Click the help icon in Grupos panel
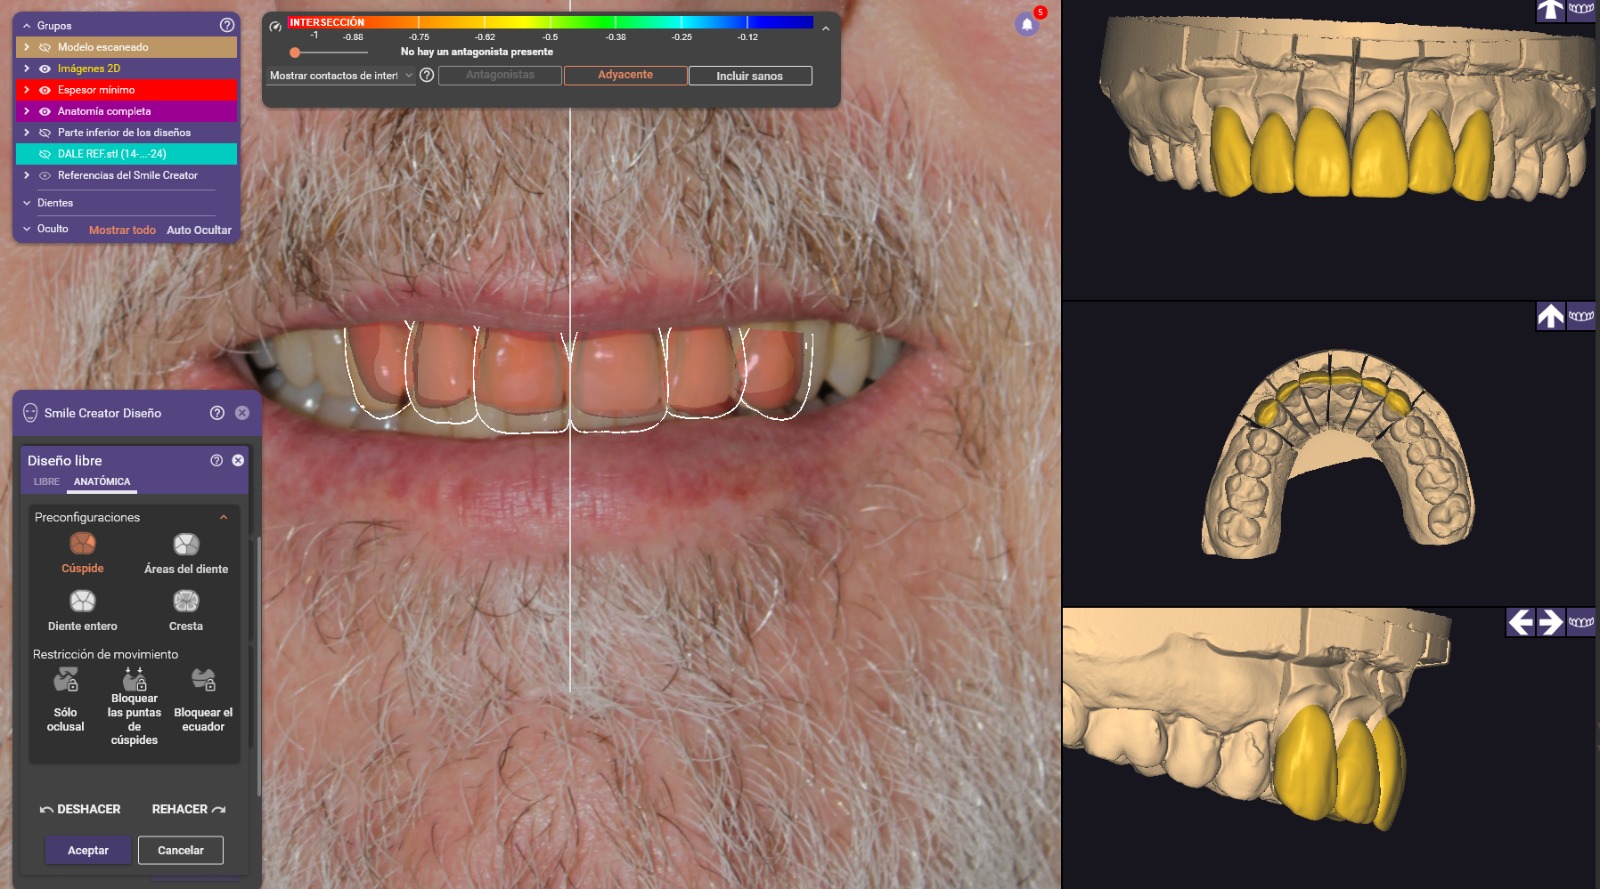 227,25
